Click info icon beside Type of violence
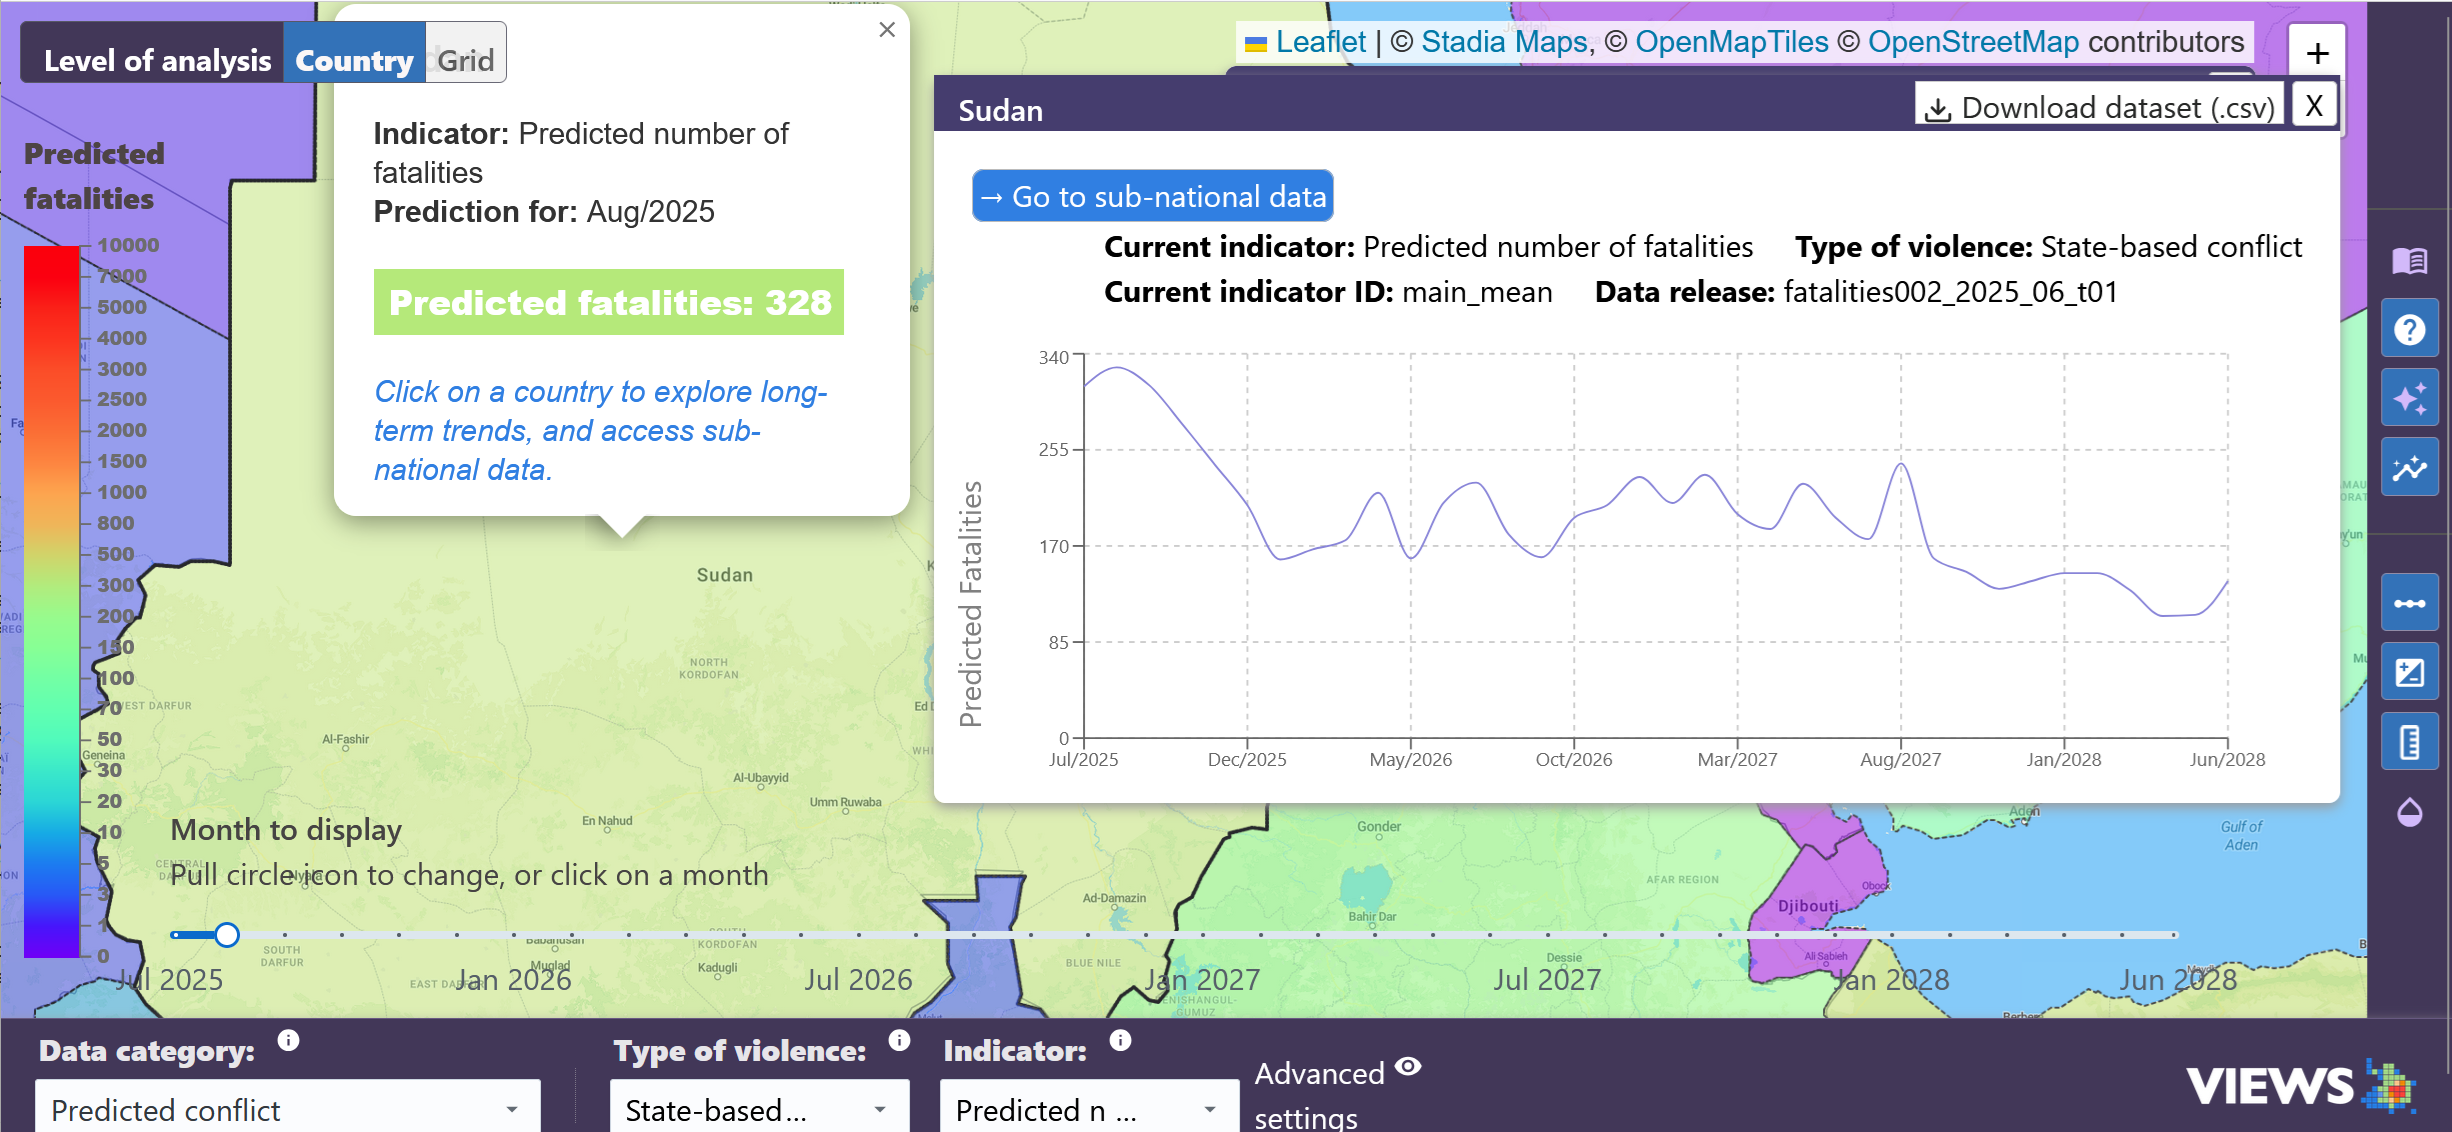The image size is (2452, 1132). [899, 1040]
